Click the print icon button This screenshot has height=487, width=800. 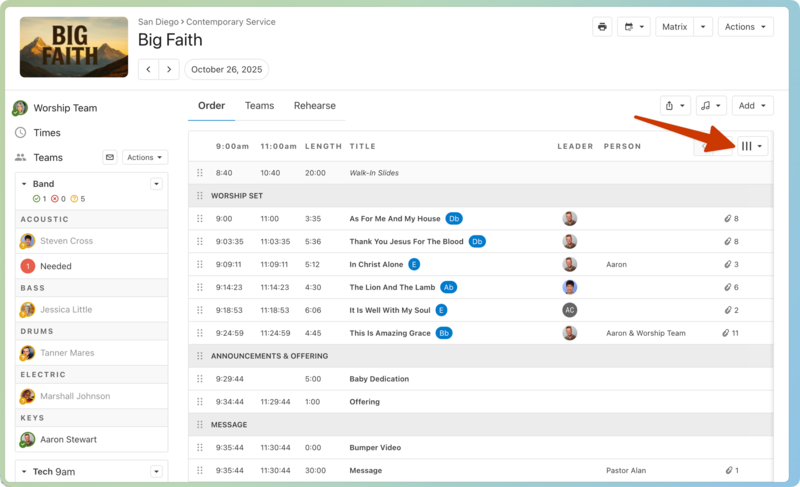coord(602,27)
